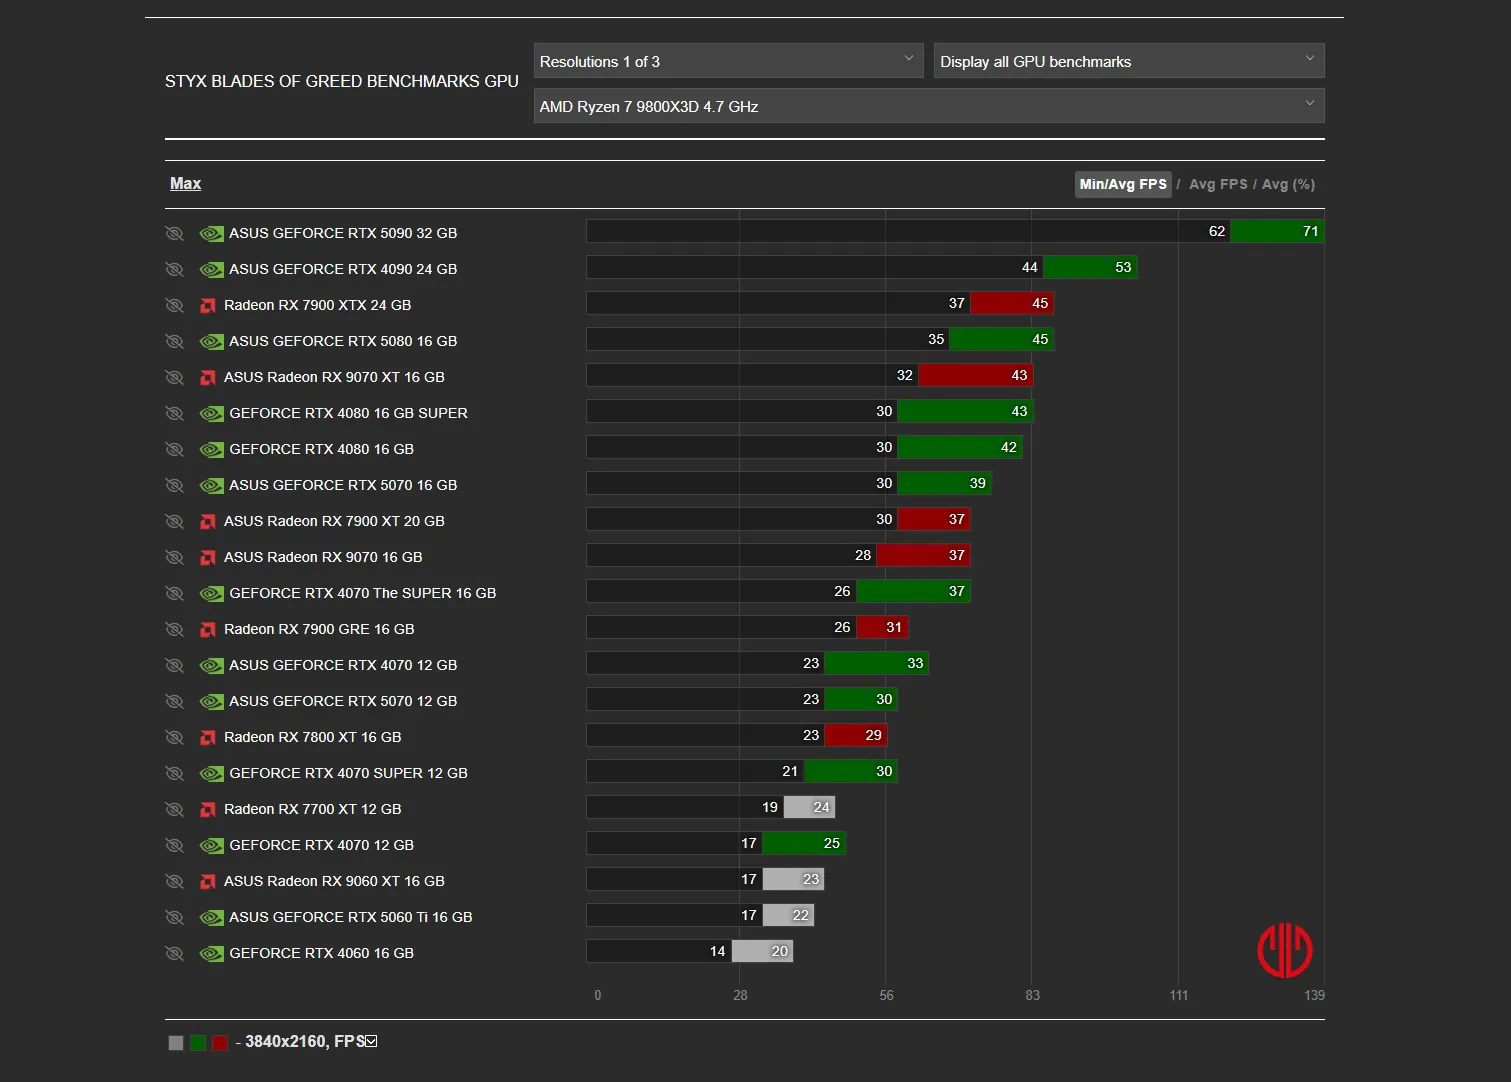Click the Radeon RX 7700 XT 12 GB label
Screen dimensions: 1511x1082
[312, 809]
